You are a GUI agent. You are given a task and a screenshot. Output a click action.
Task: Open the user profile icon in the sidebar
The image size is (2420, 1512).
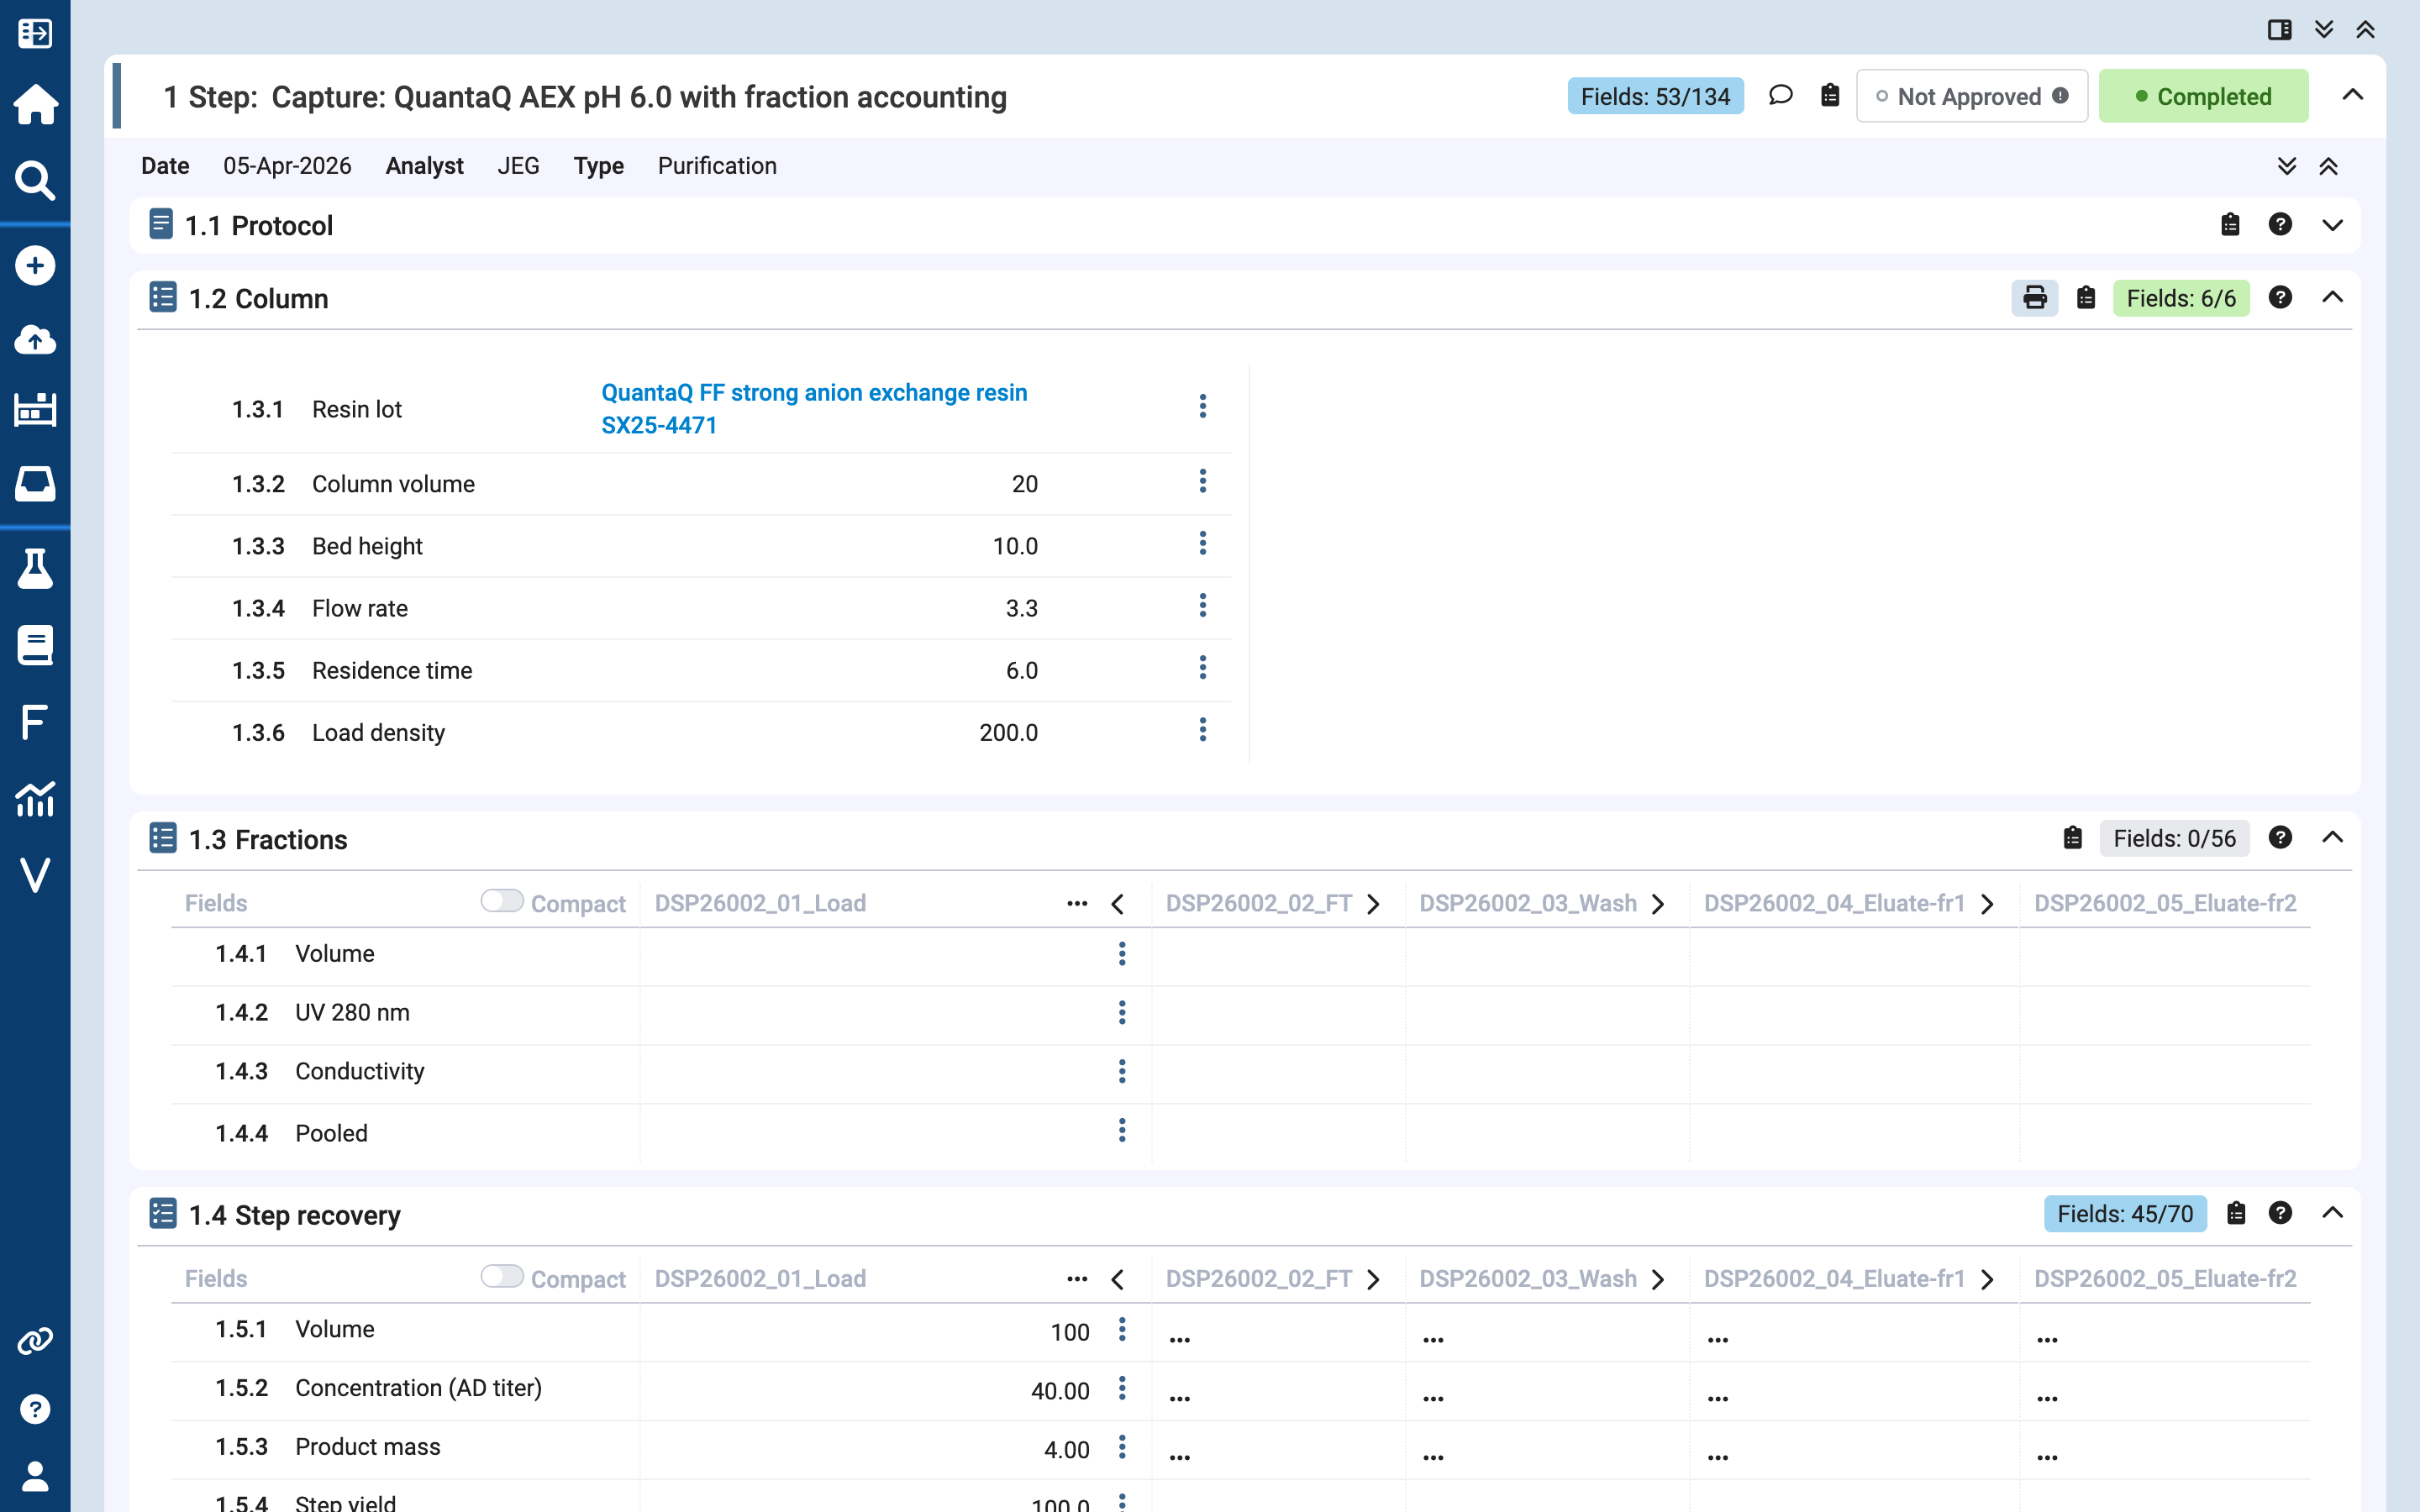tap(35, 1476)
